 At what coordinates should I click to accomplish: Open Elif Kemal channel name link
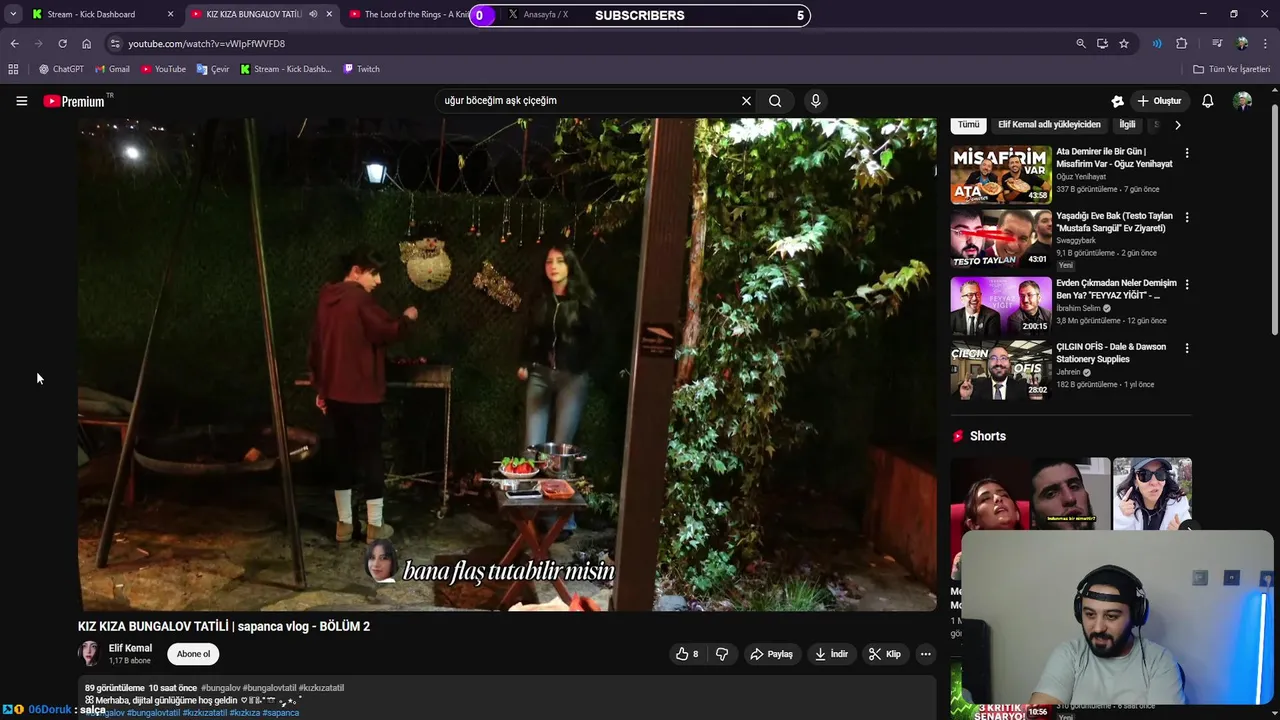click(130, 648)
